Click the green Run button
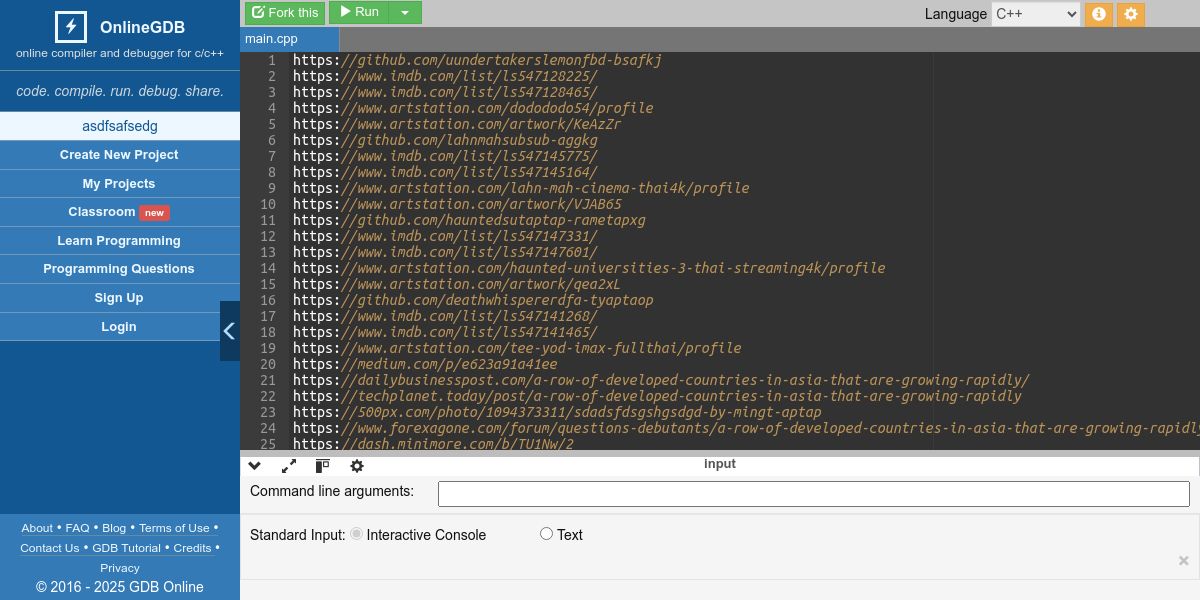 pos(359,12)
